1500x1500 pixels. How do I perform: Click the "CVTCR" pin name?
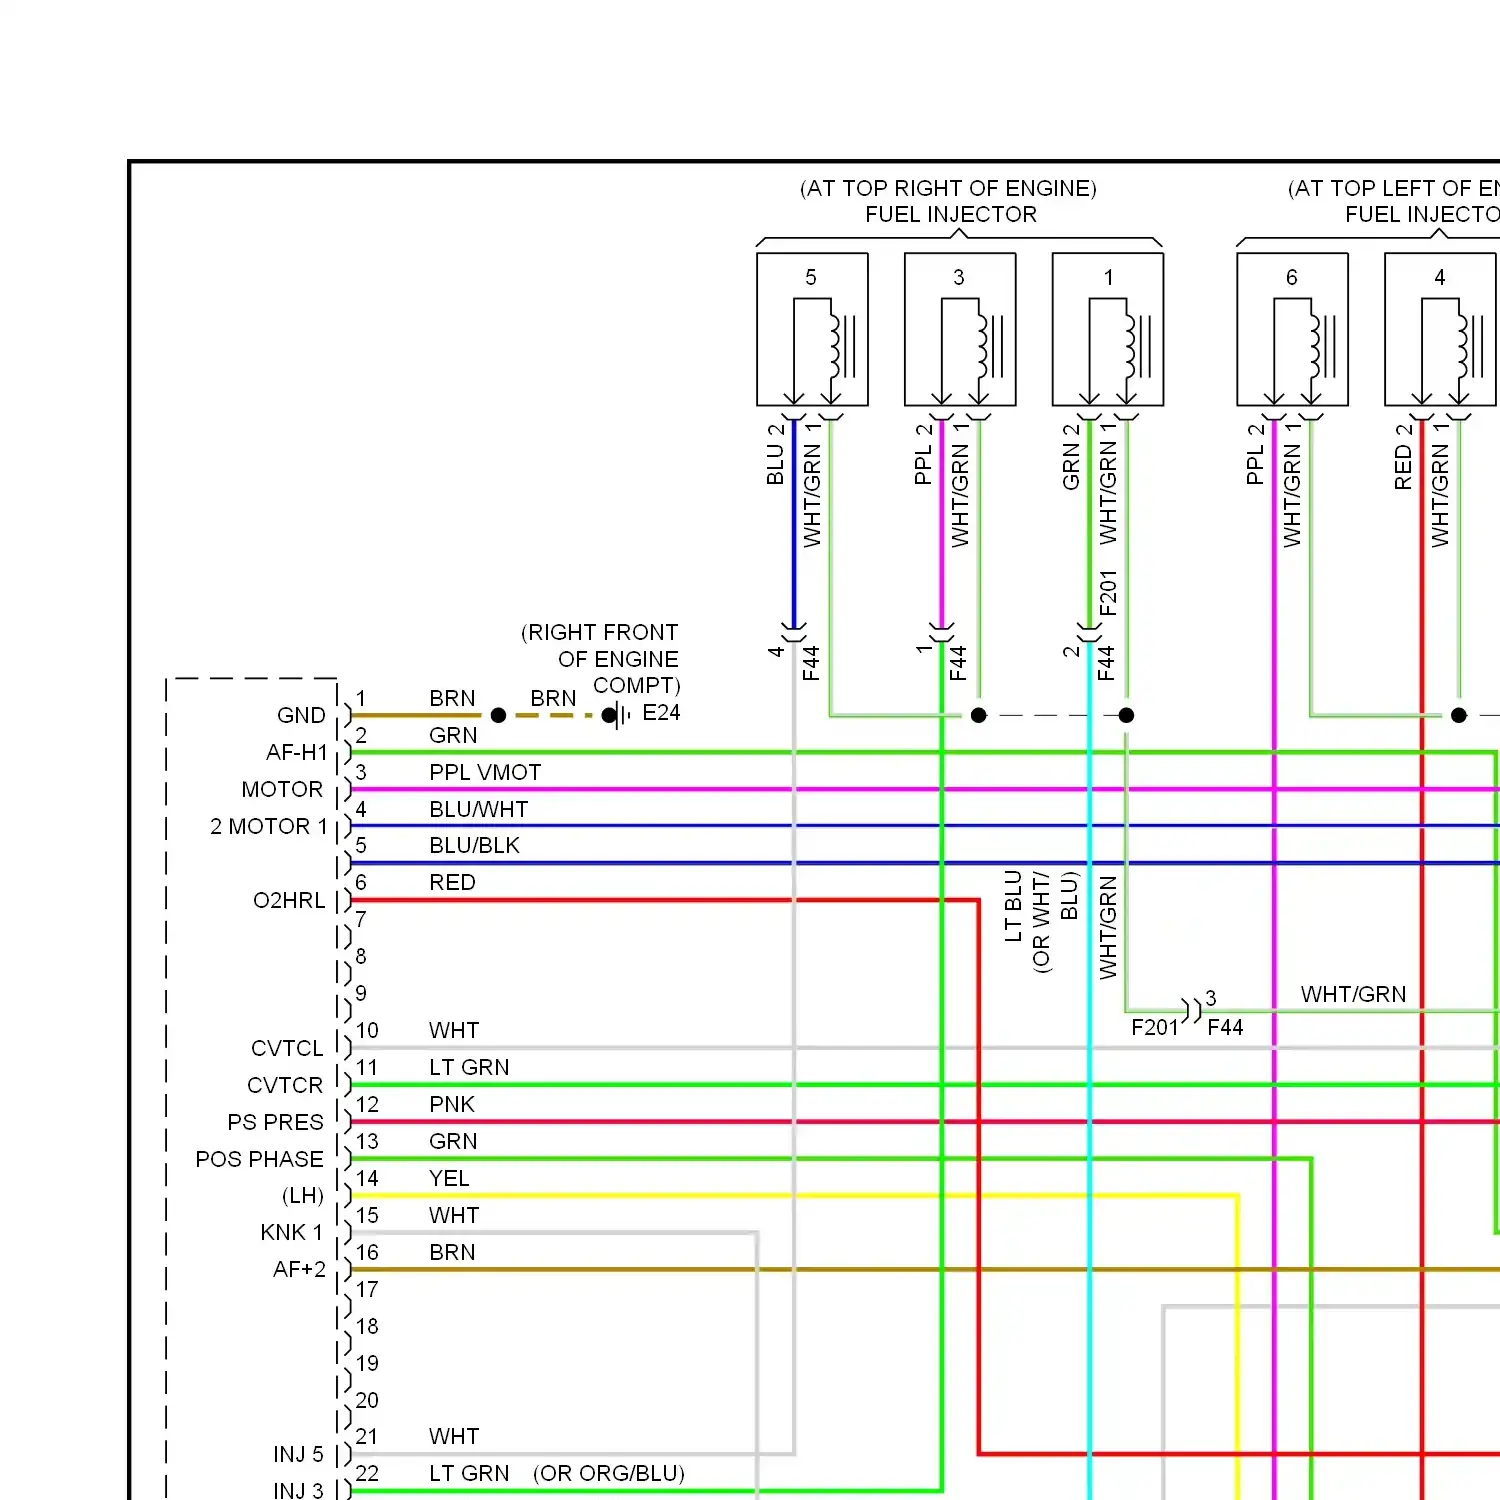[x=285, y=1085]
